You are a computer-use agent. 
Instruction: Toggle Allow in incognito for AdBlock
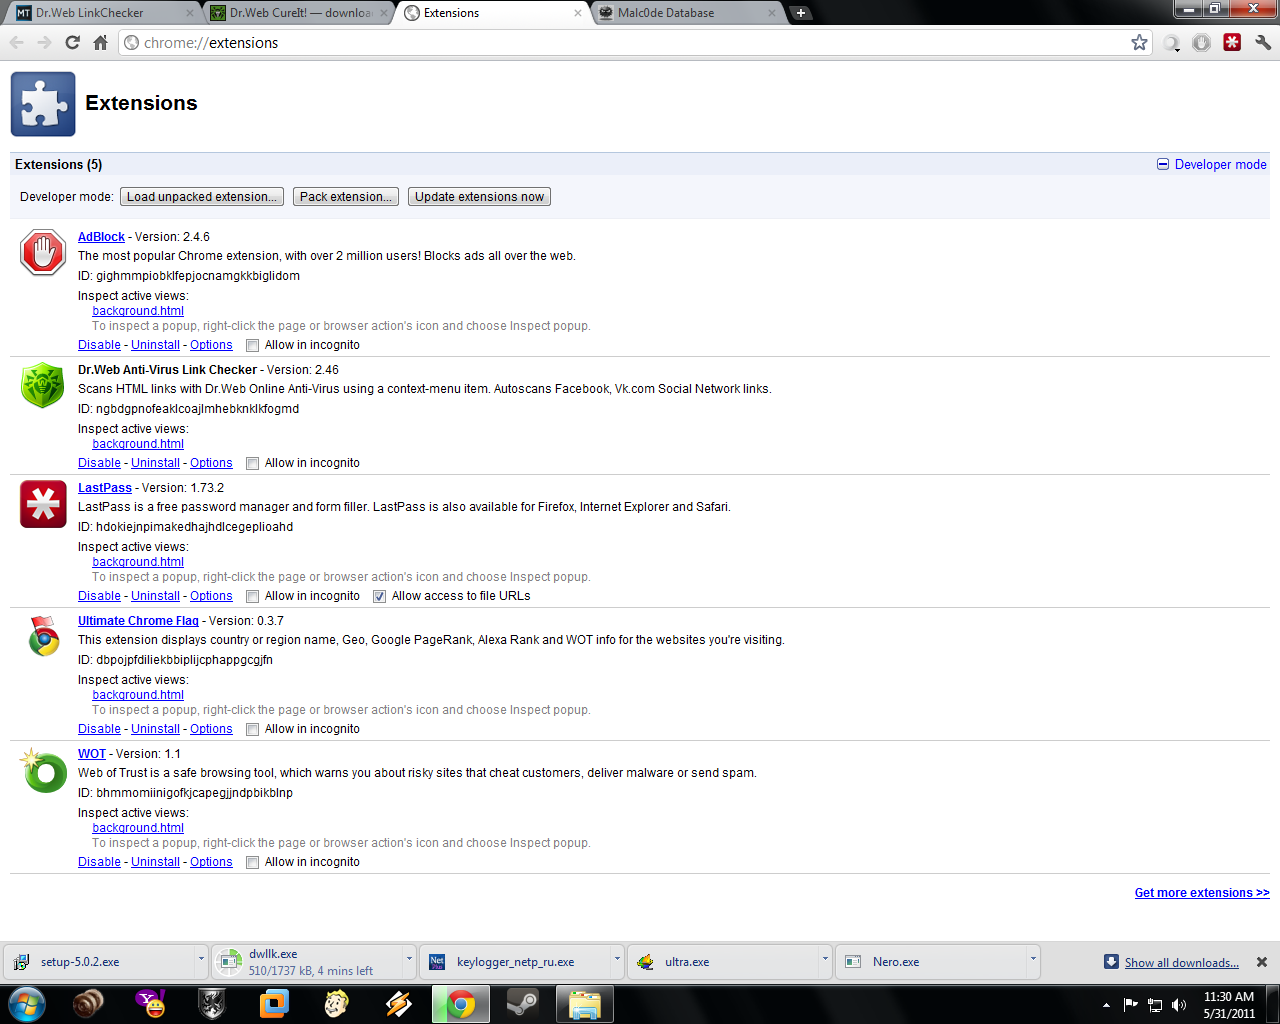click(253, 346)
